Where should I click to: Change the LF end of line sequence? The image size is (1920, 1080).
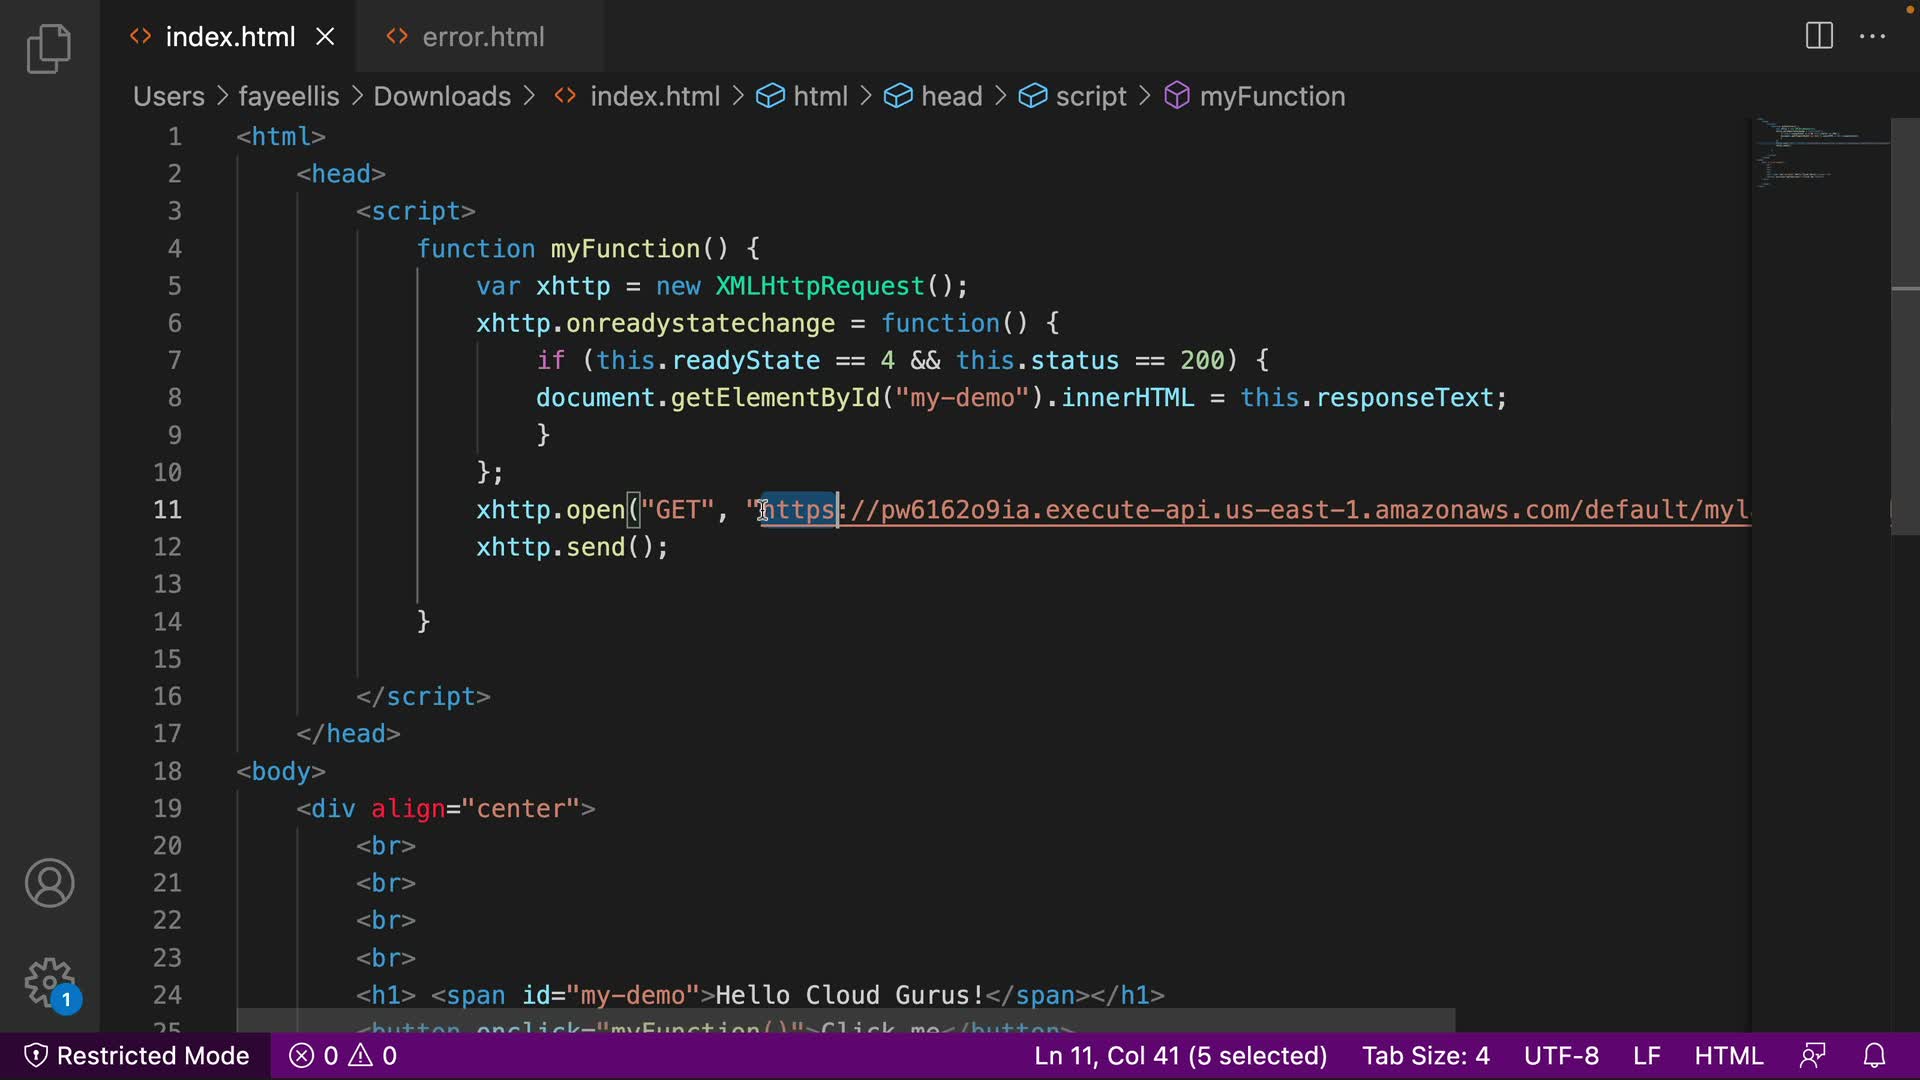click(1646, 1056)
